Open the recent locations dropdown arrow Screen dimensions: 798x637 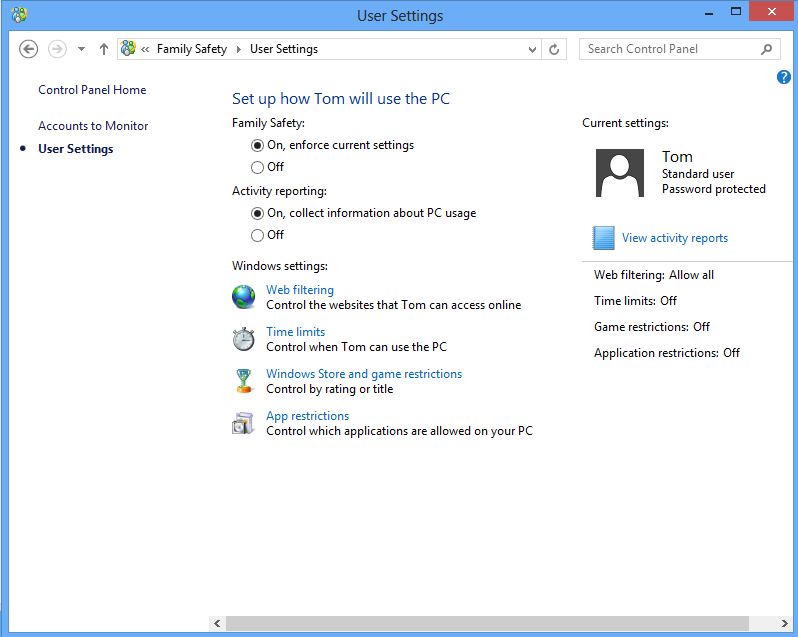pos(81,49)
